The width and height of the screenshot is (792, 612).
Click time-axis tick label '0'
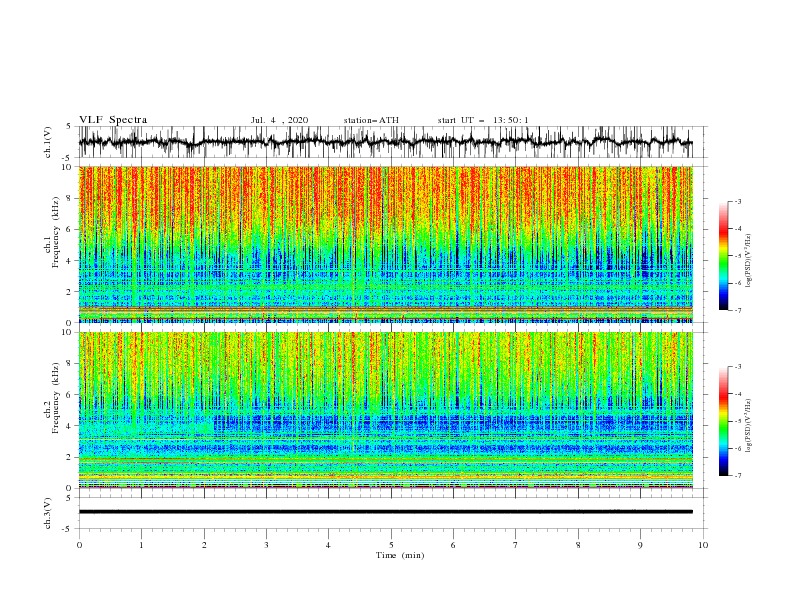(79, 545)
